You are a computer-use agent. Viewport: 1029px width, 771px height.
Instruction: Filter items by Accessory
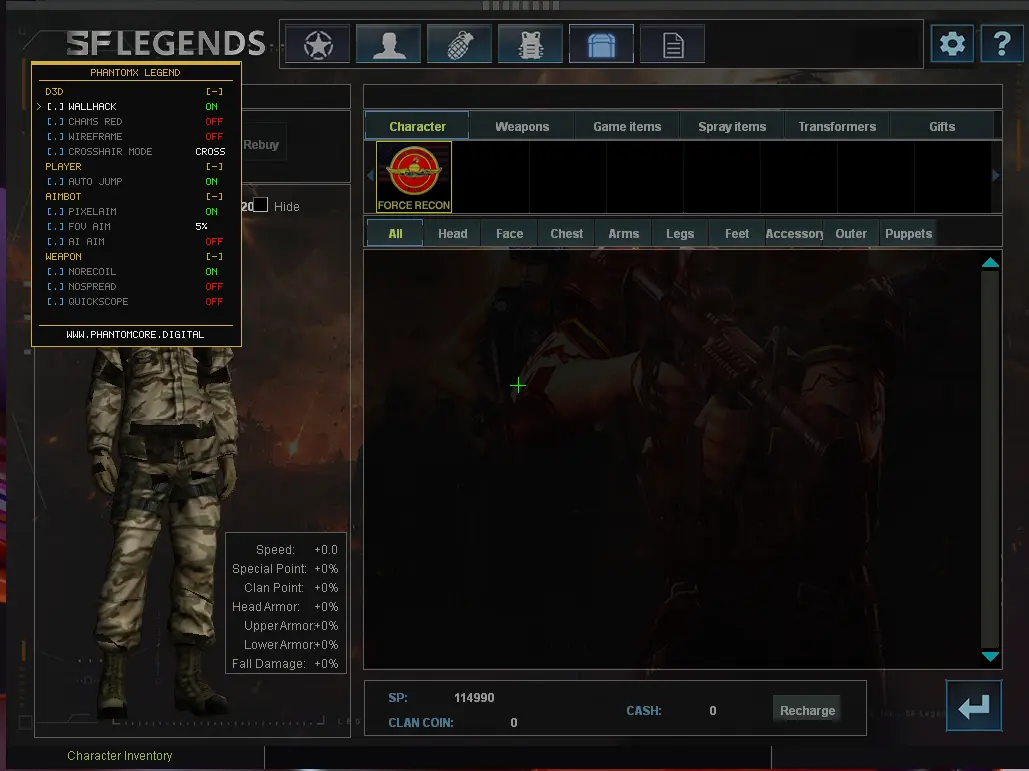(794, 234)
